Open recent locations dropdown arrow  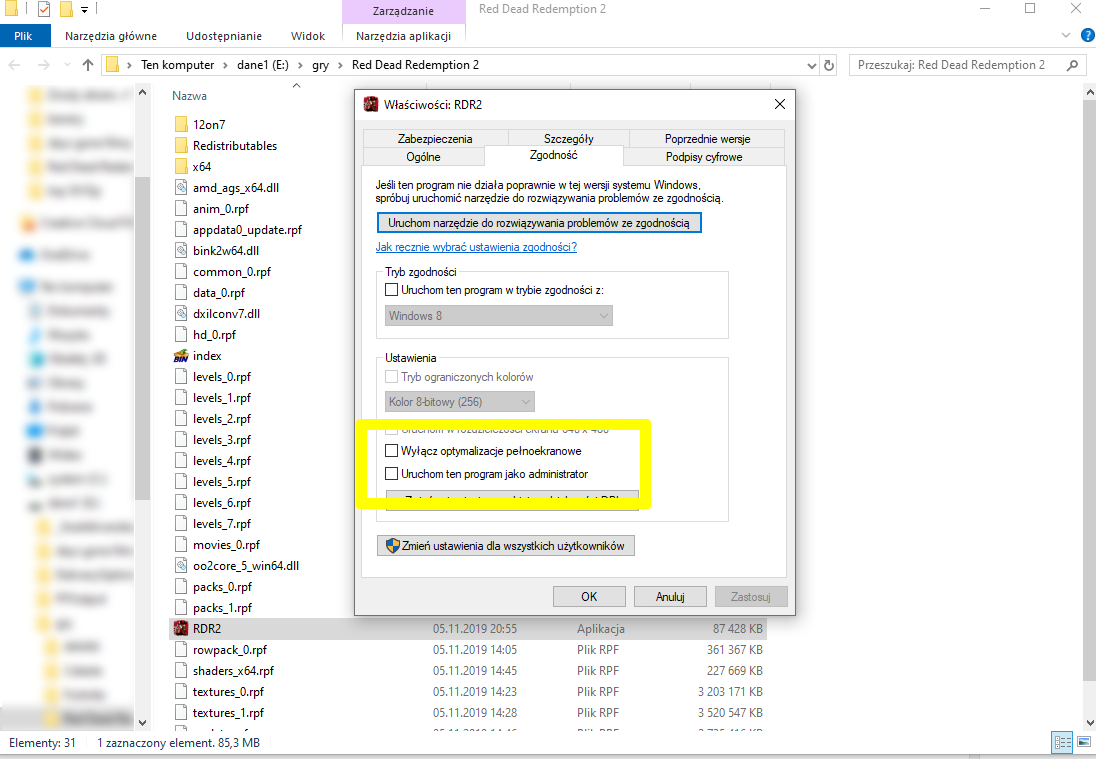click(67, 65)
